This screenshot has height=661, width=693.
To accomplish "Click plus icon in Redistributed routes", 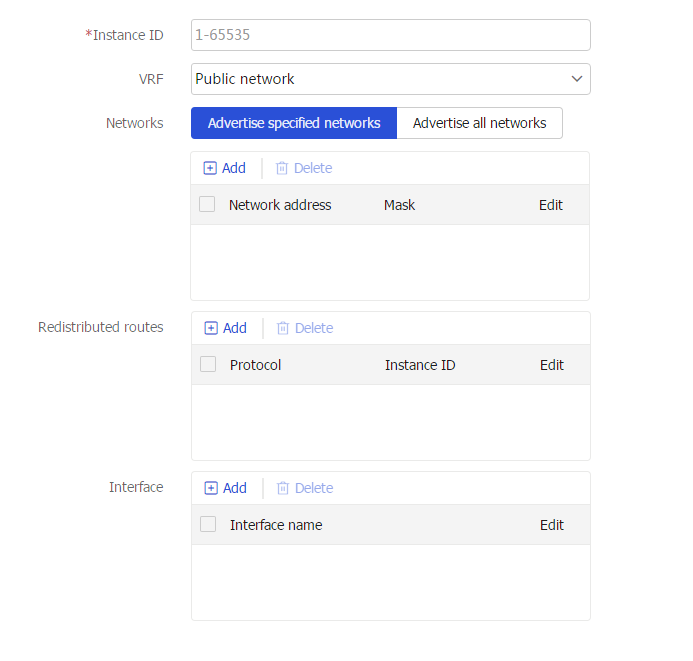I will pyautogui.click(x=211, y=328).
